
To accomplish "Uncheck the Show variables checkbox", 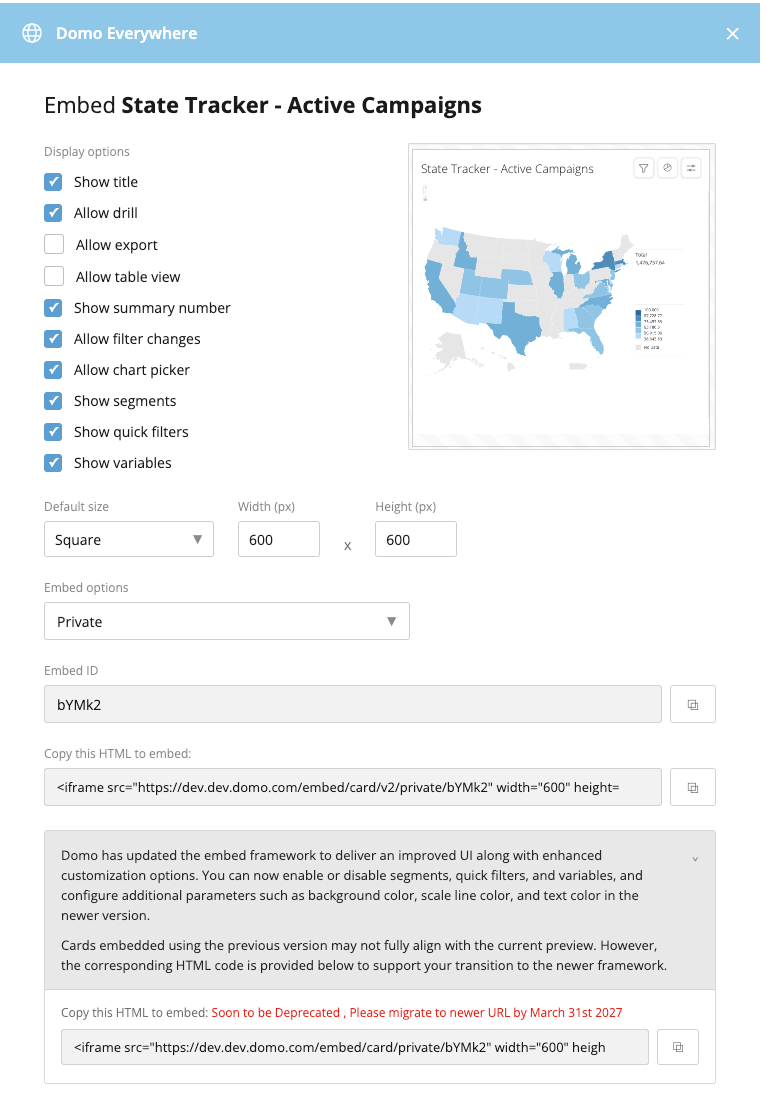I will 53,463.
